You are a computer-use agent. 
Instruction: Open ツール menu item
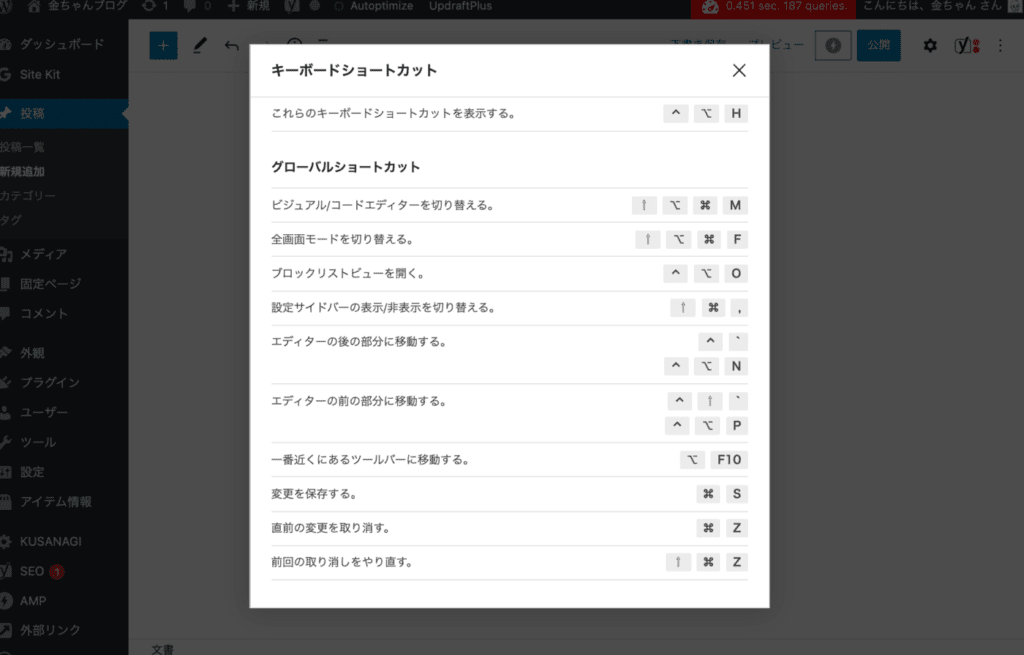[37, 442]
